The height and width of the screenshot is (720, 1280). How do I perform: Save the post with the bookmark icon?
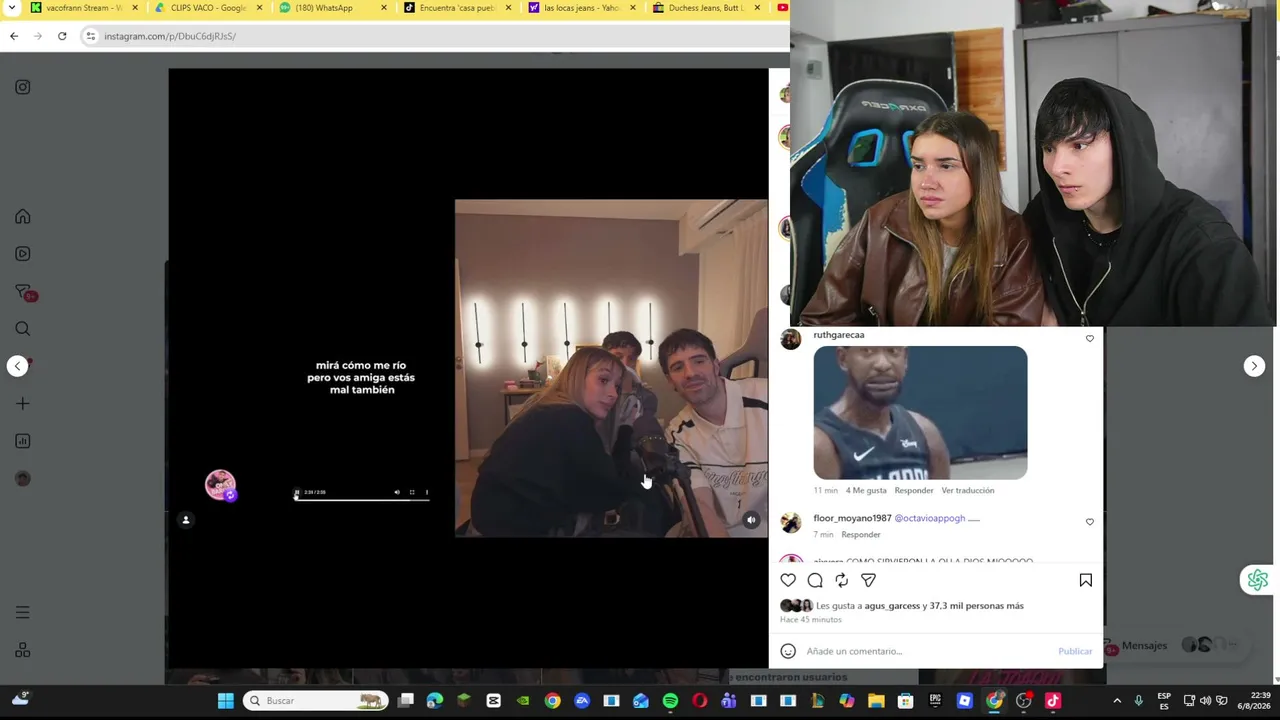coord(1086,580)
